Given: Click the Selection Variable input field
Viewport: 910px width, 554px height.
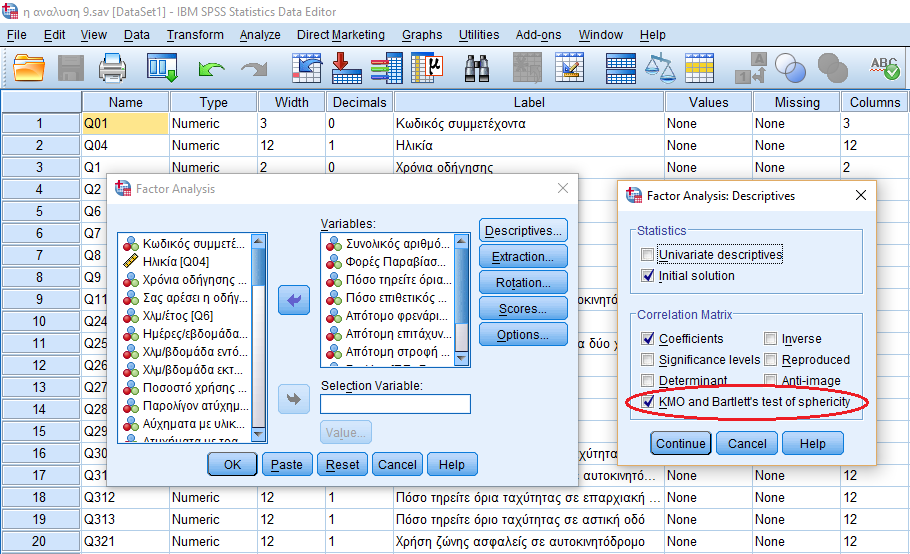Looking at the screenshot, I should click(x=395, y=404).
